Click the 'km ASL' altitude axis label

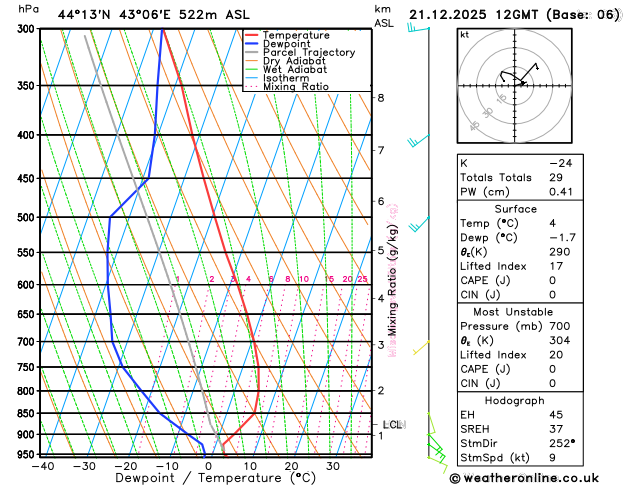click(x=384, y=16)
